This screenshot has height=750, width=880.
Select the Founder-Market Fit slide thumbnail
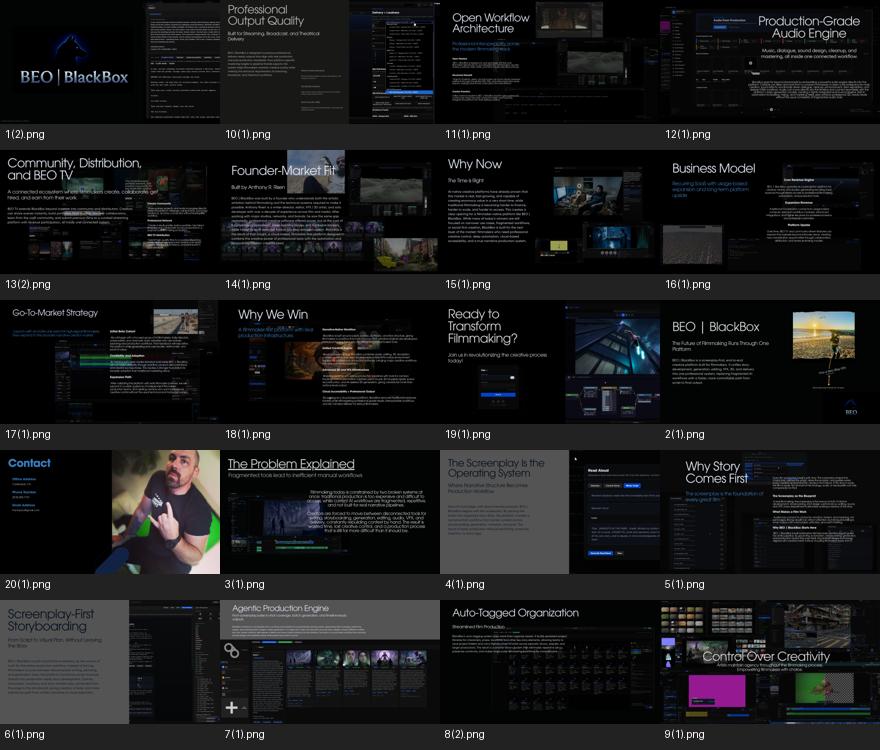[x=330, y=212]
